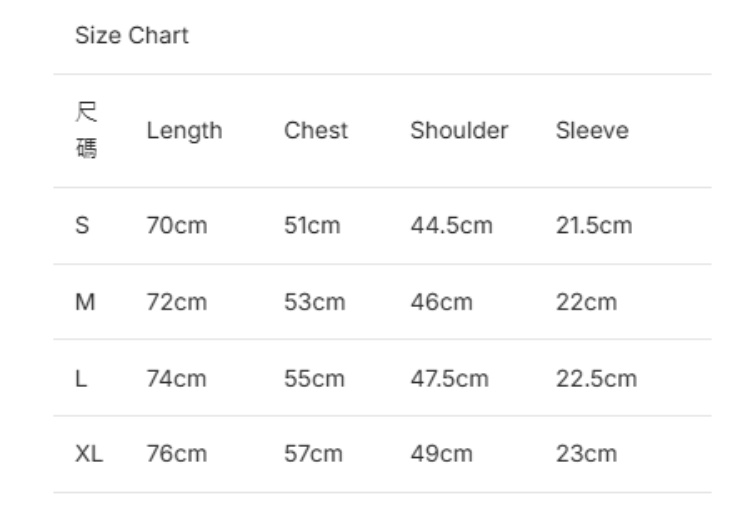This screenshot has width=750, height=525.
Task: Click the 51cm chest cell
Action: tap(312, 226)
